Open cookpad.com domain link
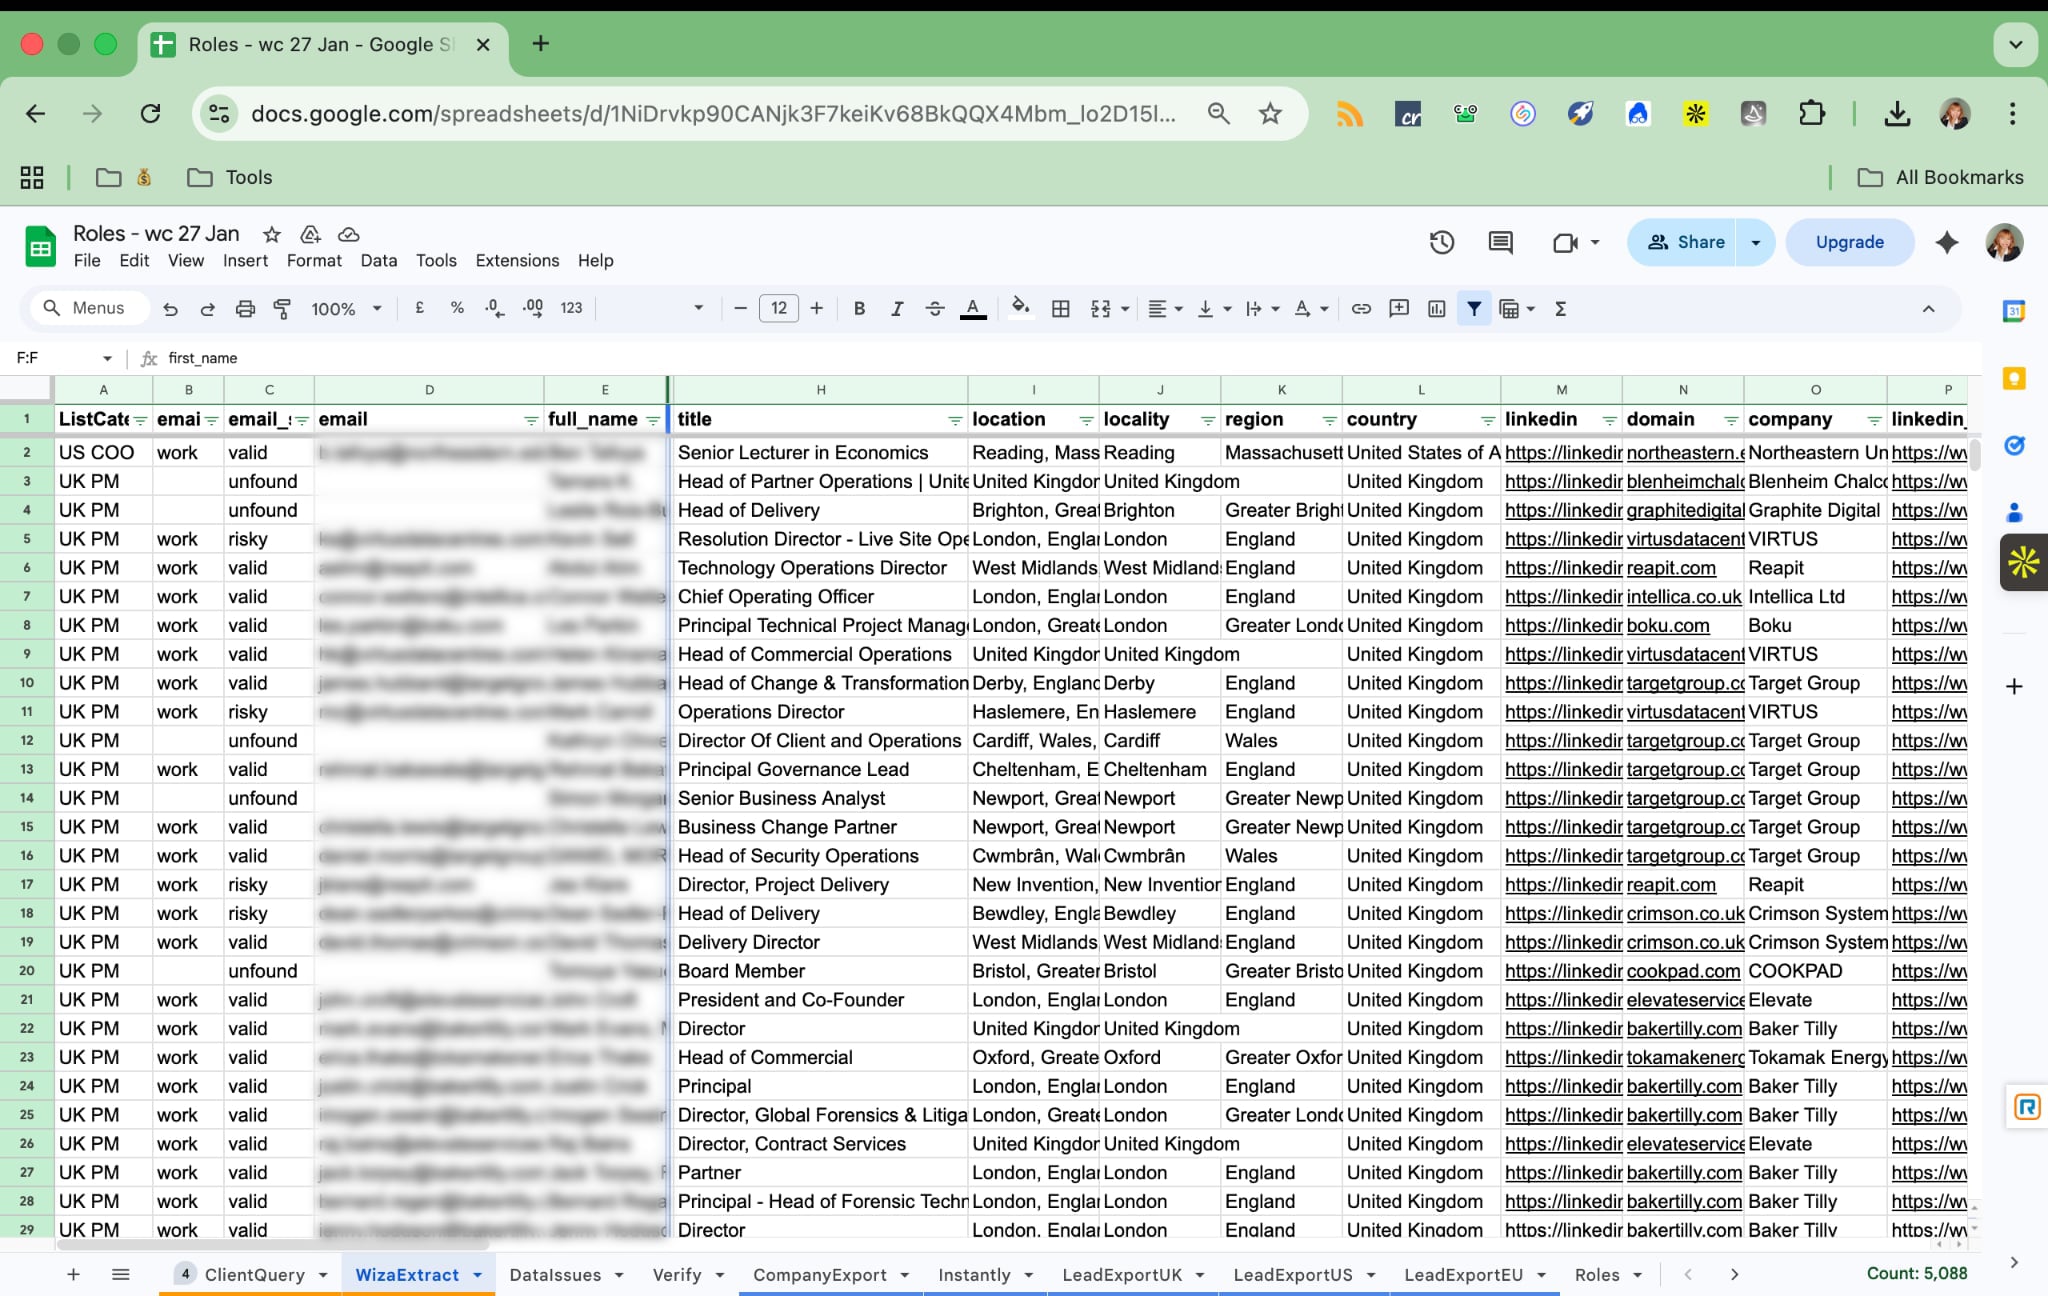The height and width of the screenshot is (1296, 2048). [x=1683, y=971]
